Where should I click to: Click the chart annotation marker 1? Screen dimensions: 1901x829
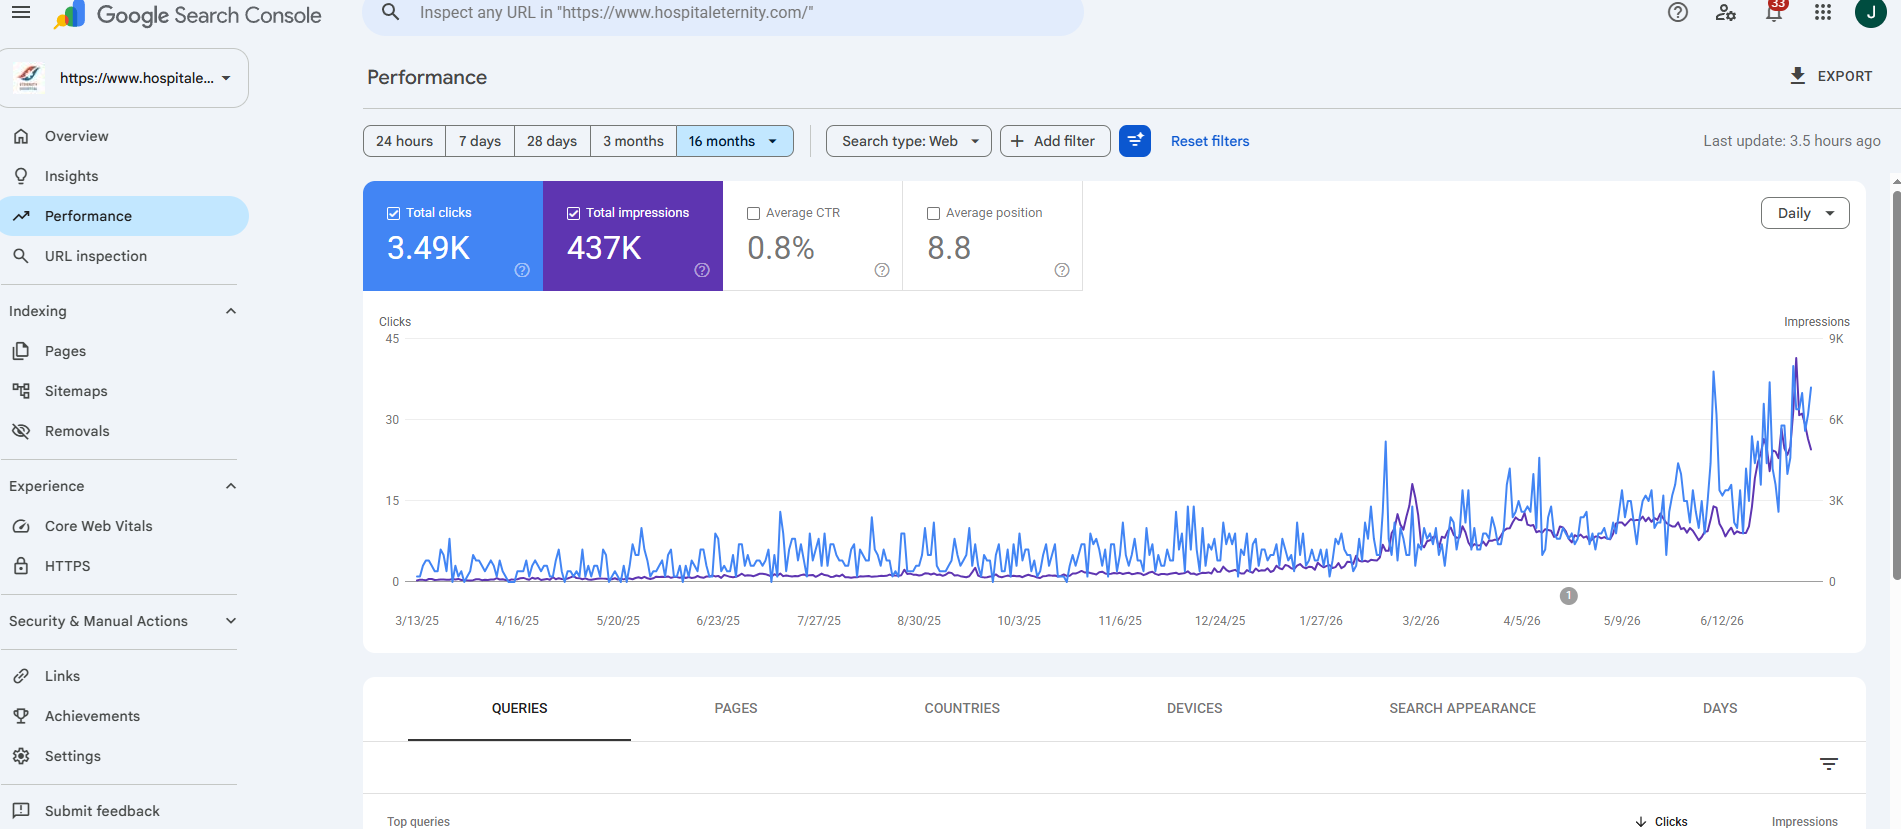tap(1569, 596)
